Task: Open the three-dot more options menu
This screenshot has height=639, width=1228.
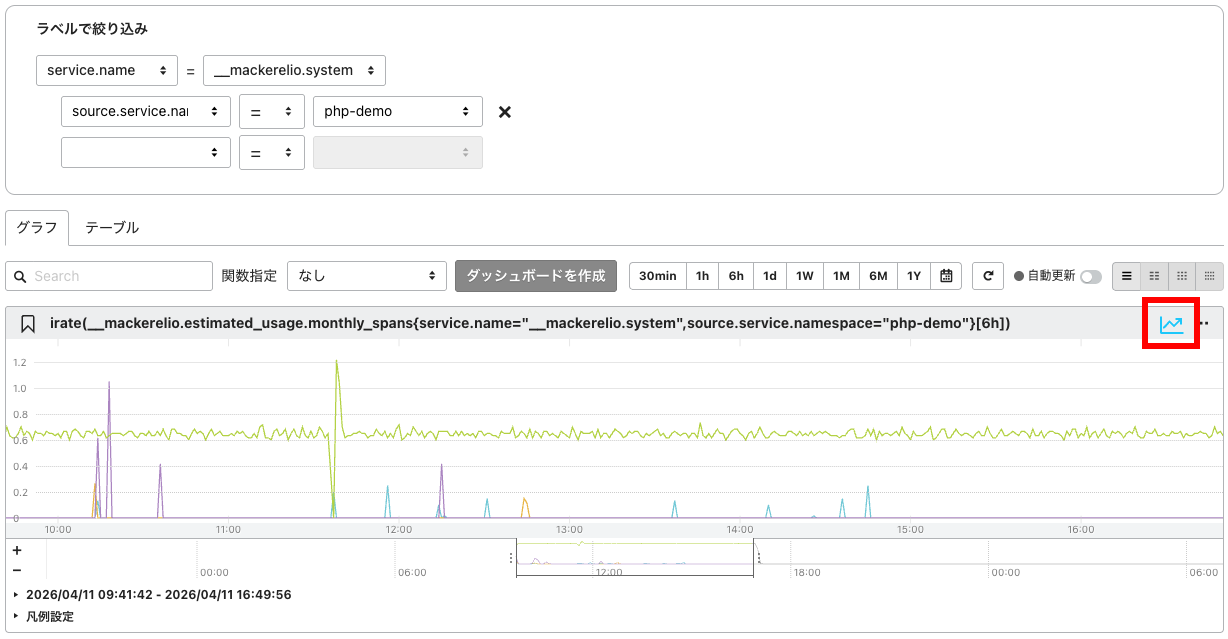Action: (1206, 324)
